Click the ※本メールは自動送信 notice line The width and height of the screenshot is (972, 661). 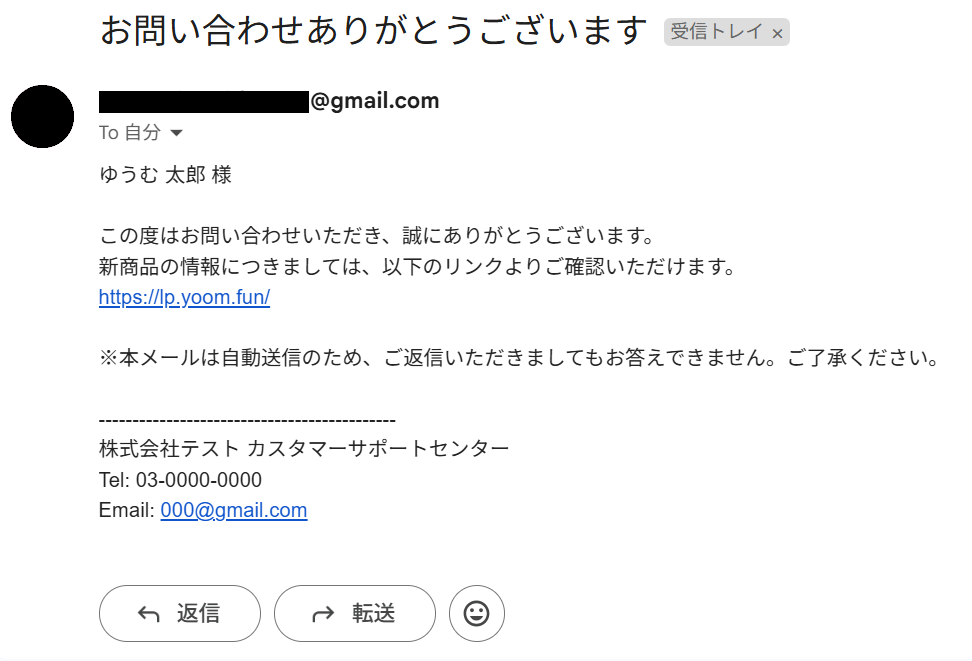518,358
